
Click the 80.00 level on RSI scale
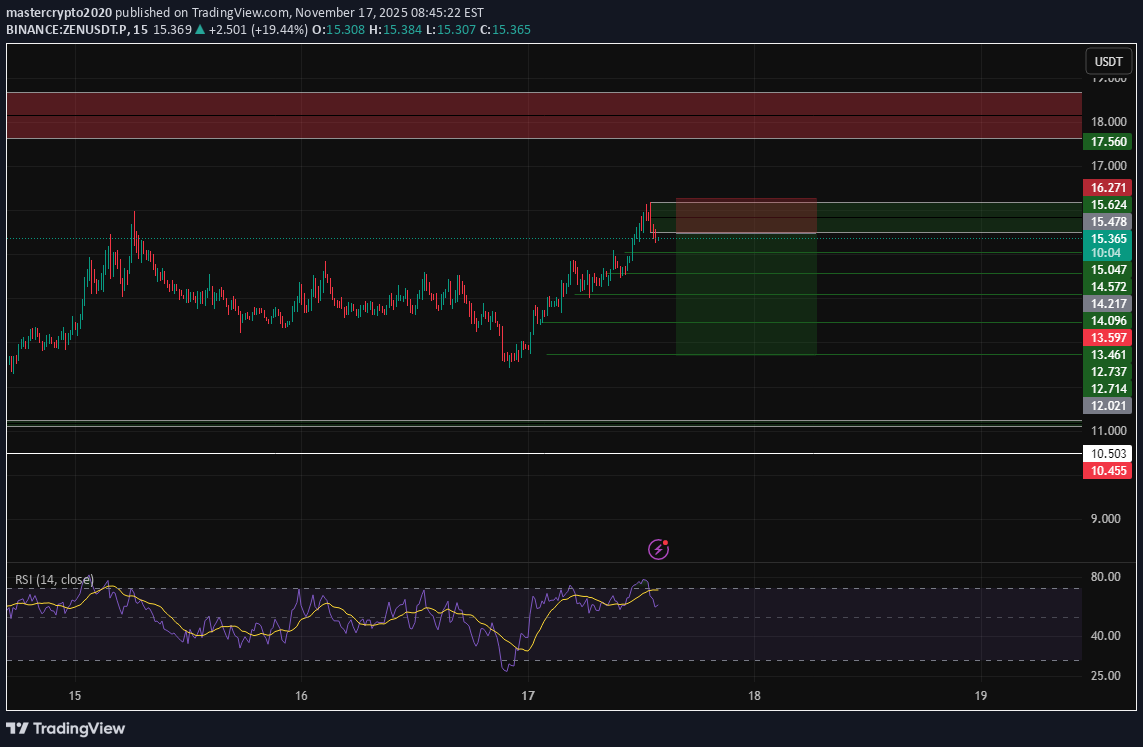pos(1108,577)
